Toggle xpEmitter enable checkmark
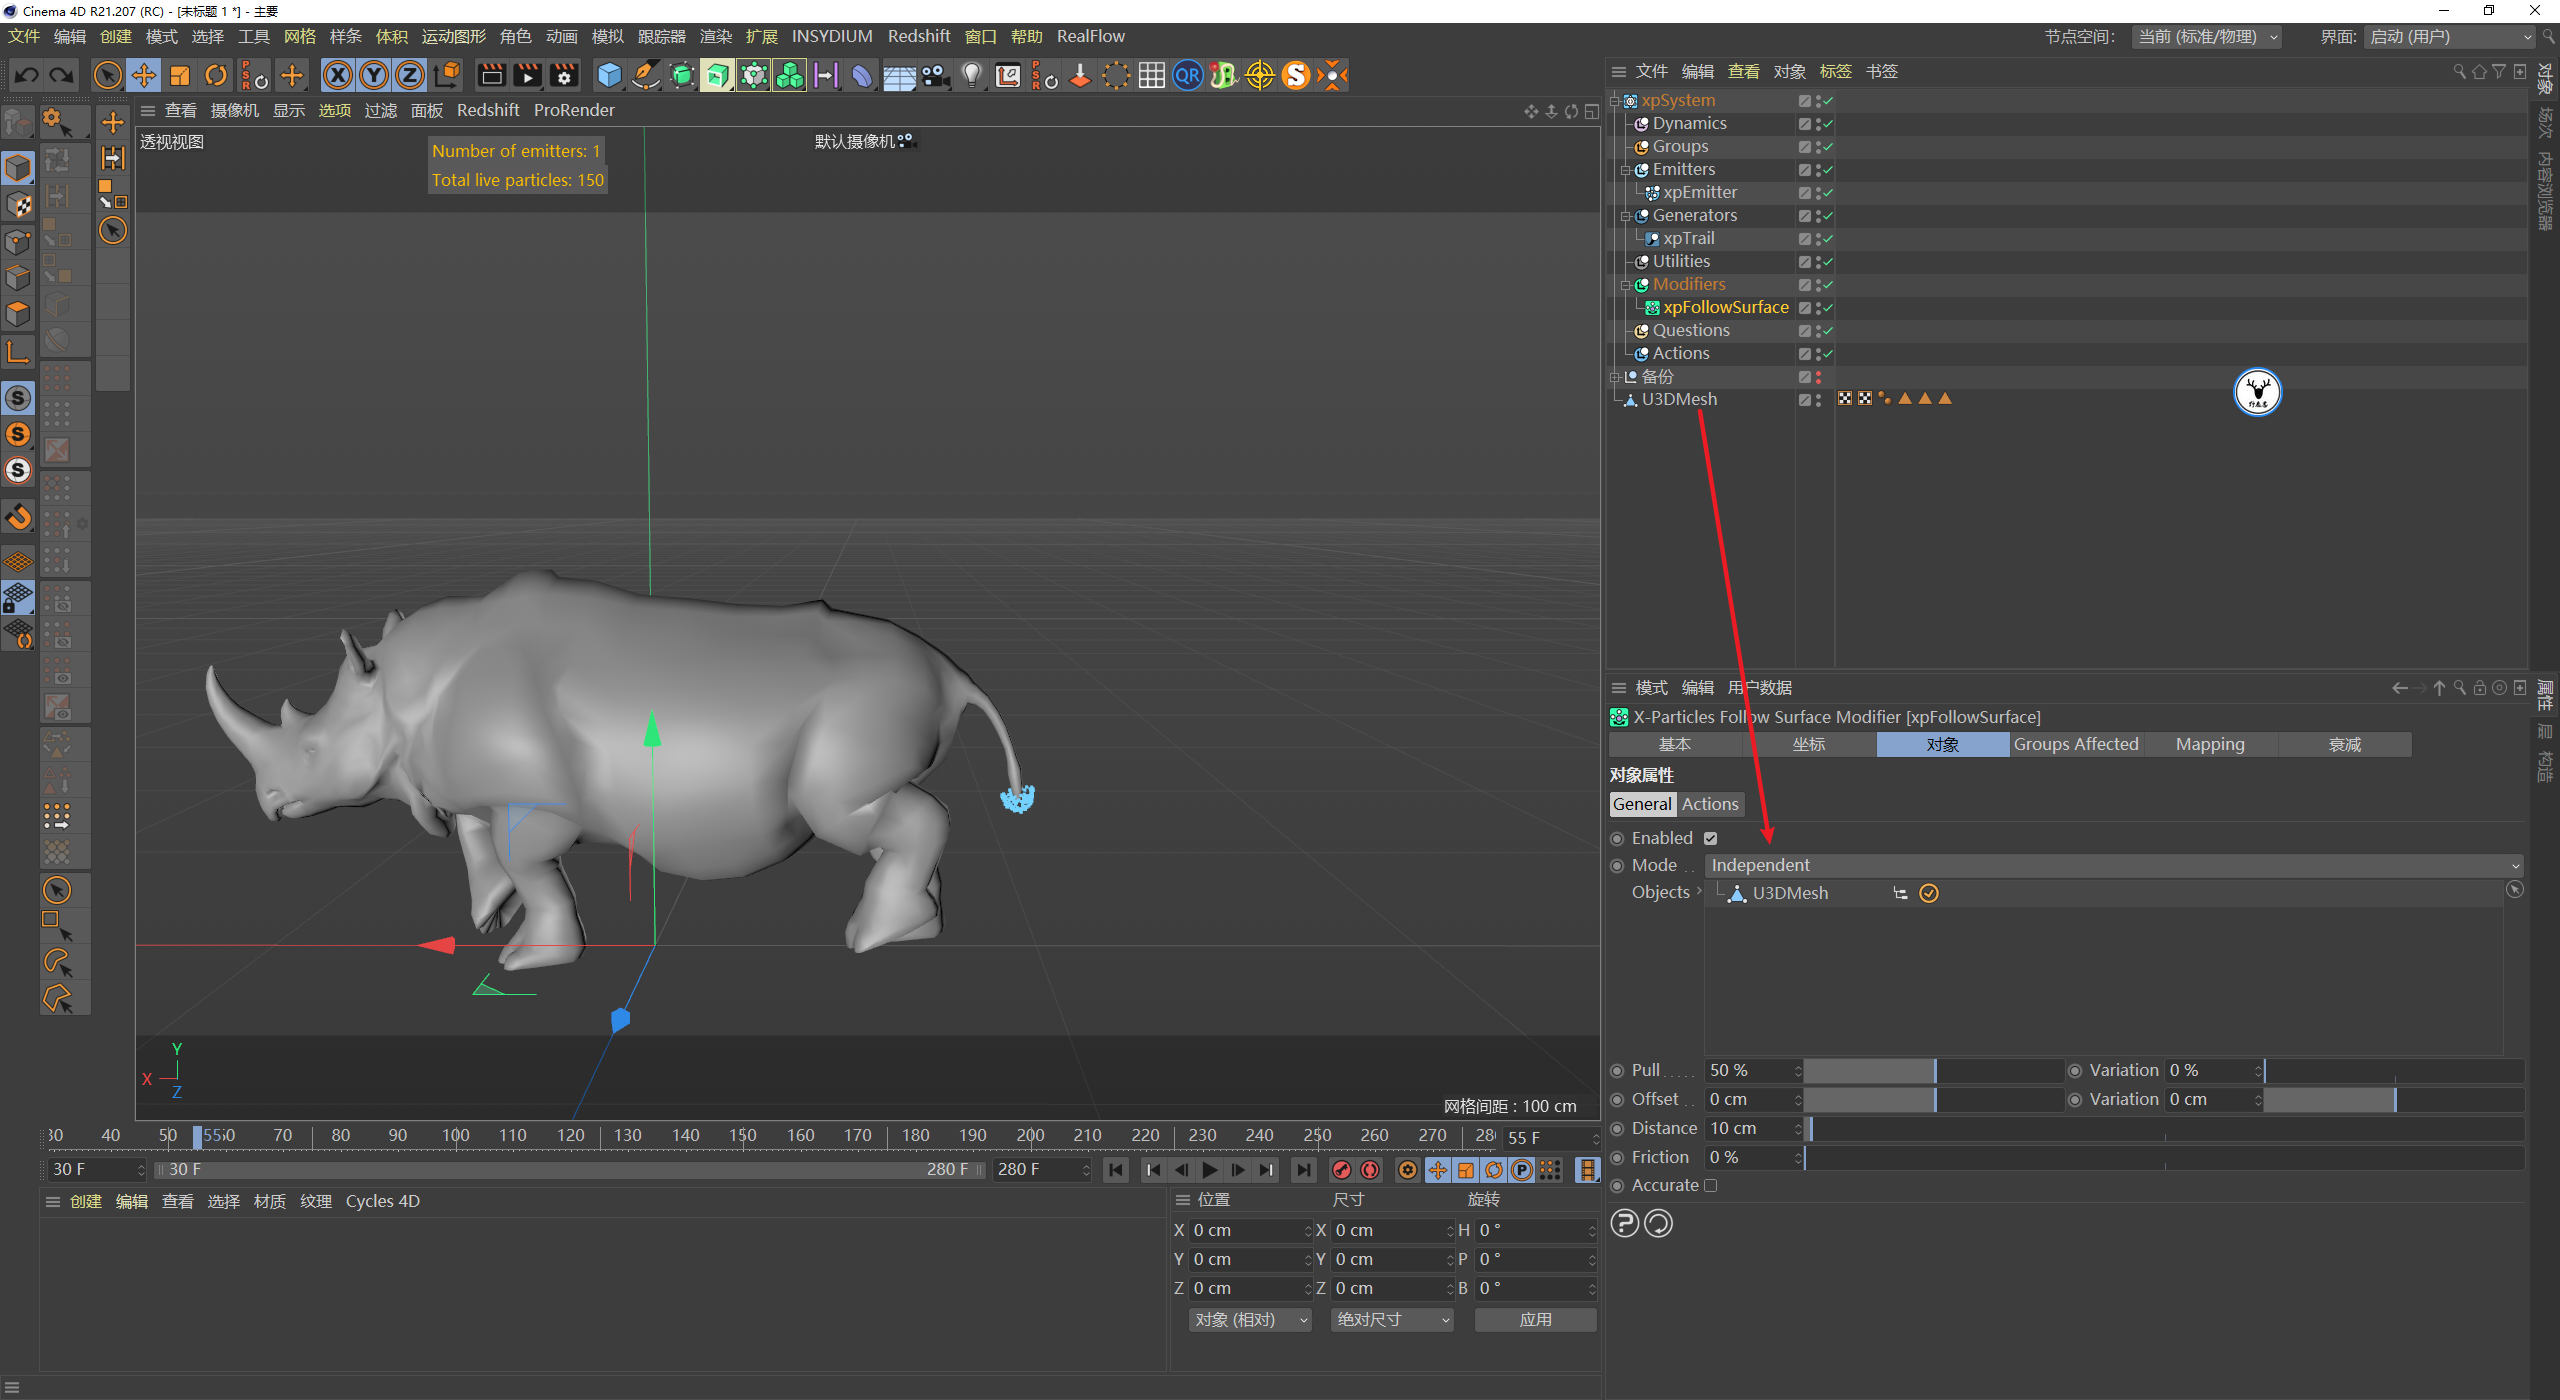 coord(1827,193)
